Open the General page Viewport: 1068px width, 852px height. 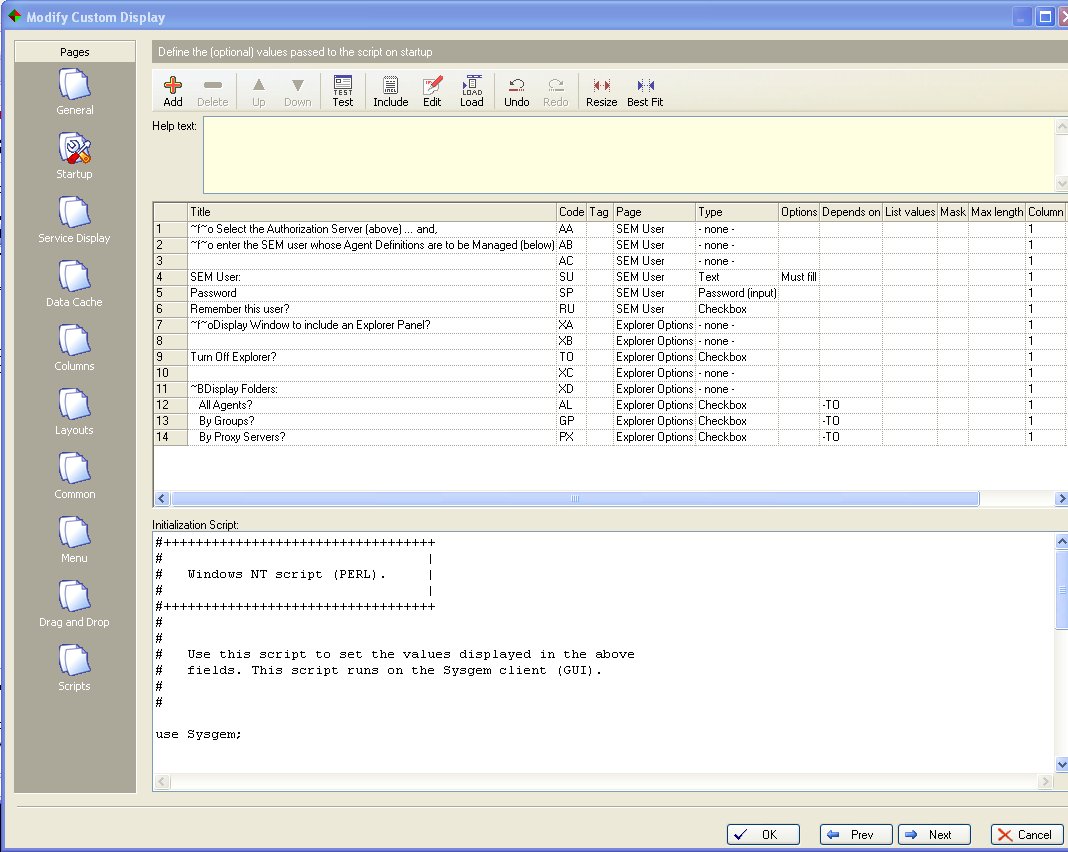[x=75, y=90]
